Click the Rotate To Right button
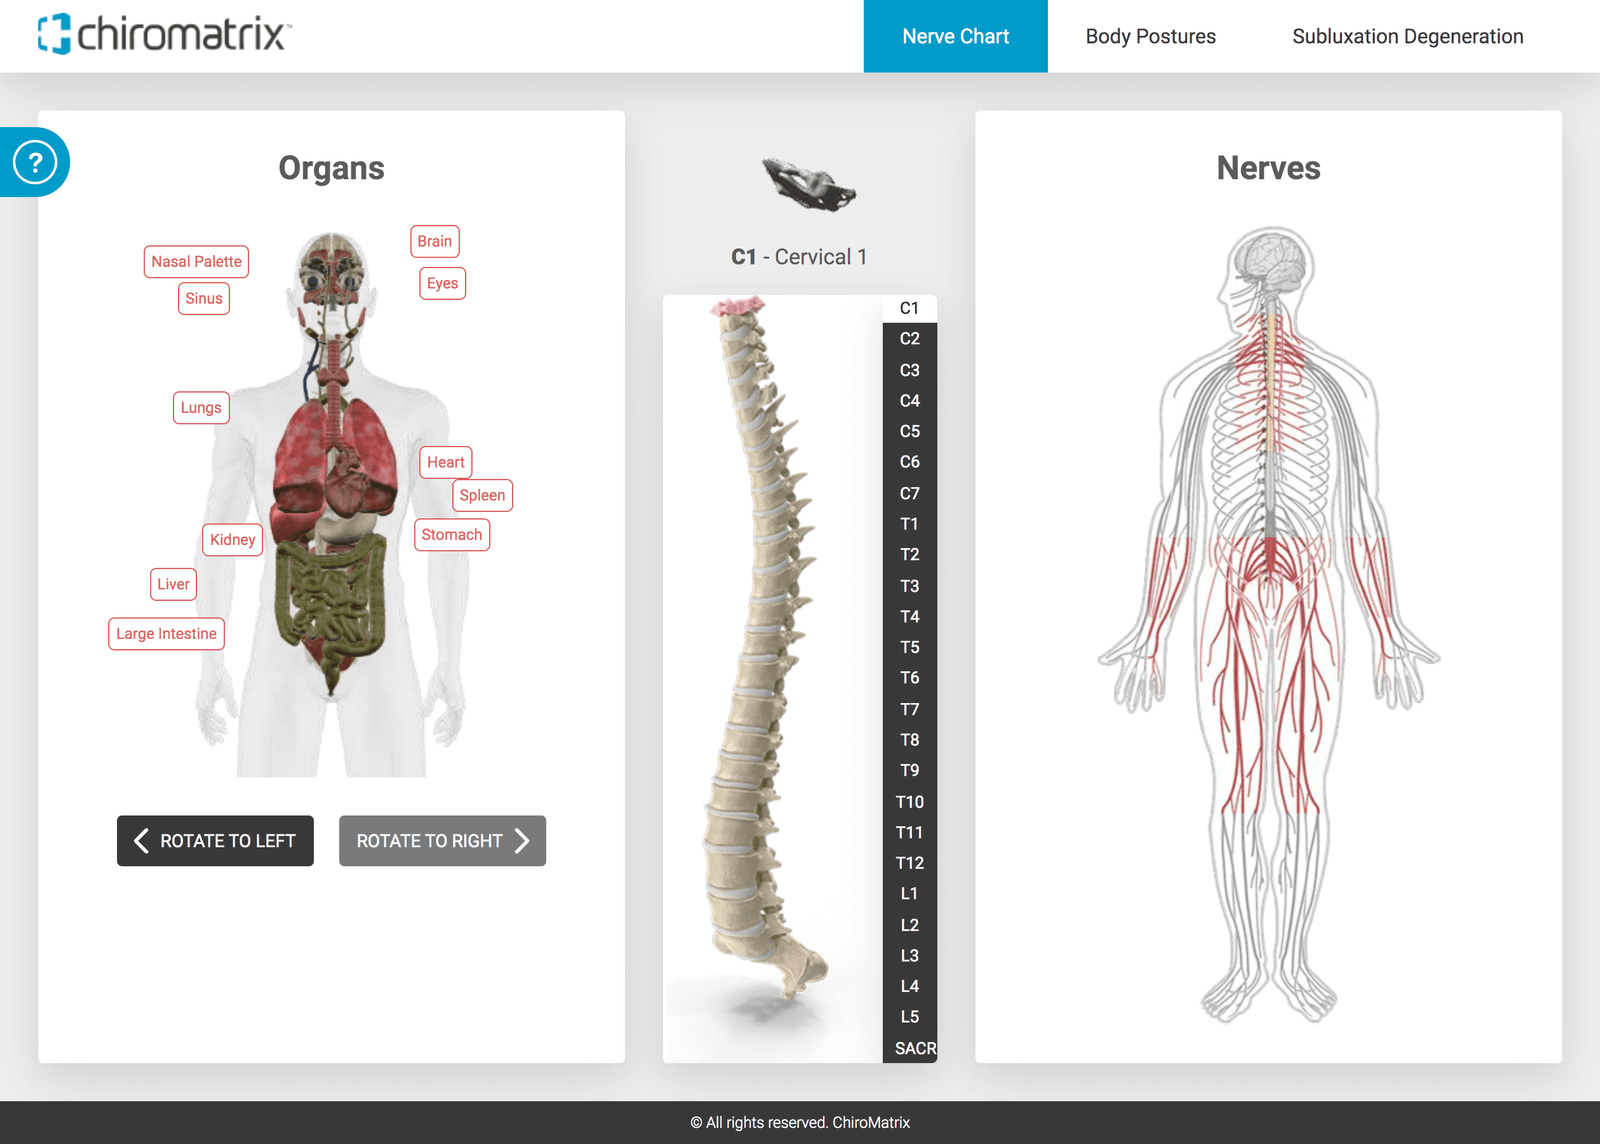The image size is (1600, 1144). pos(442,841)
